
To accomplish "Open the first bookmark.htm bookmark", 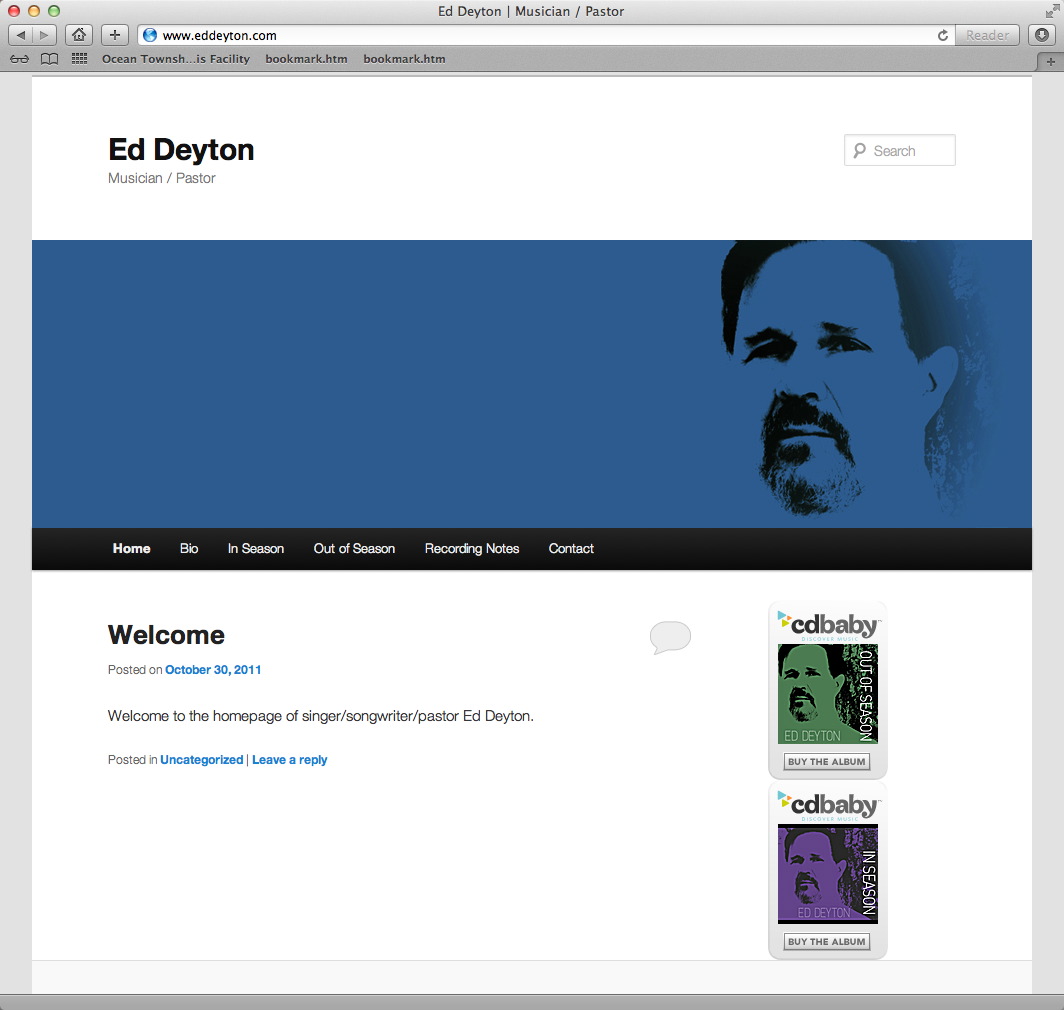I will tap(306, 59).
